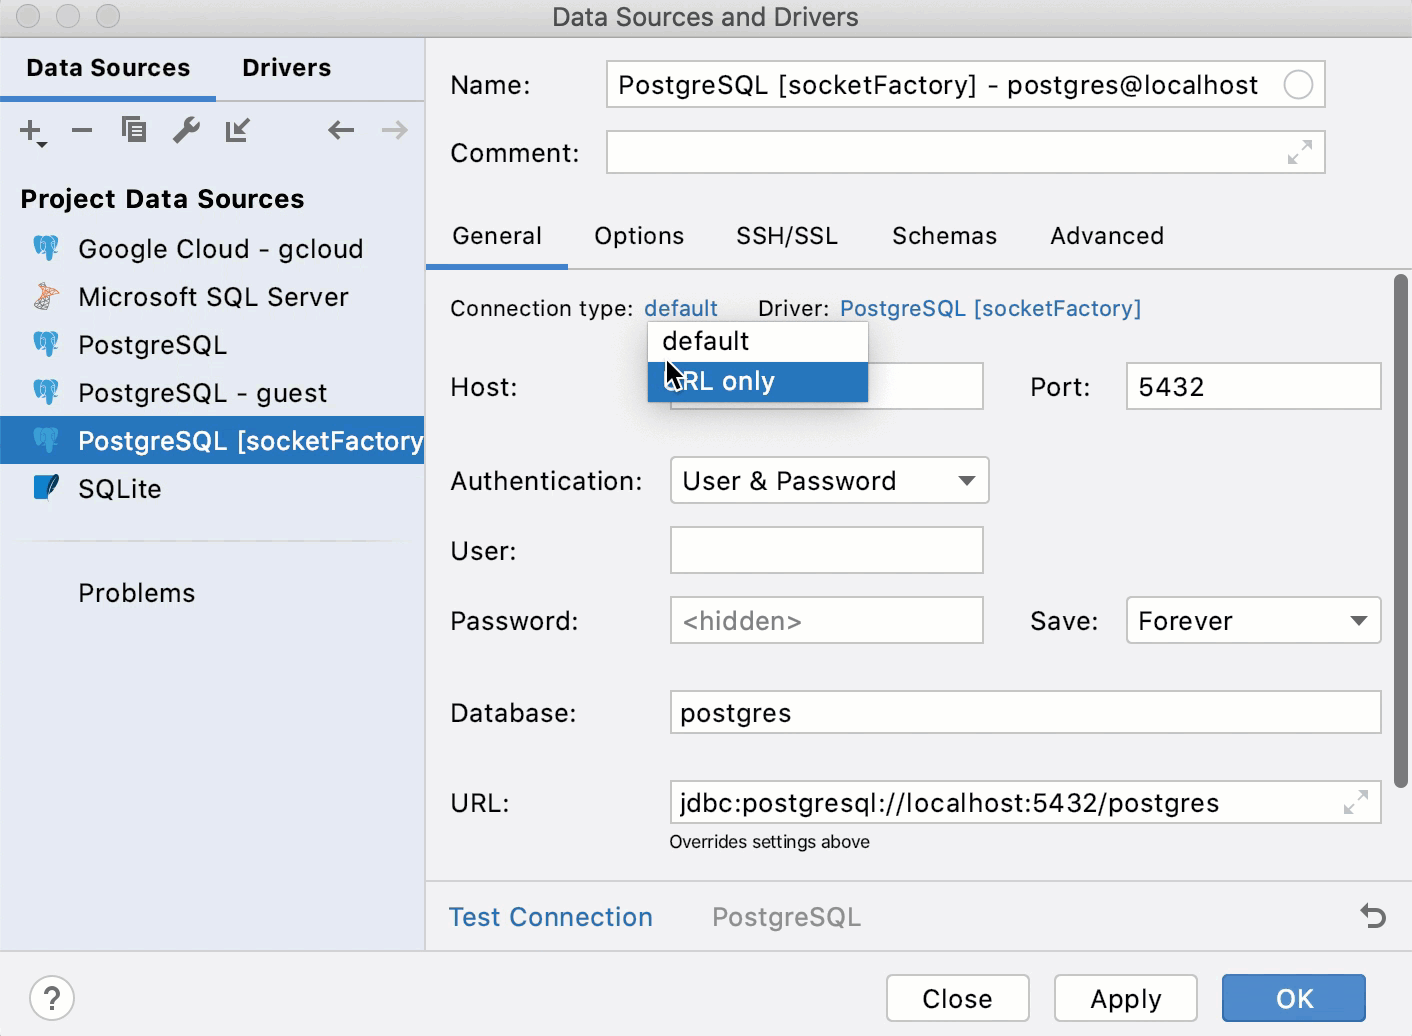Expand the URL field editor icon
Screen dimensions: 1412x1036
coord(1355,803)
